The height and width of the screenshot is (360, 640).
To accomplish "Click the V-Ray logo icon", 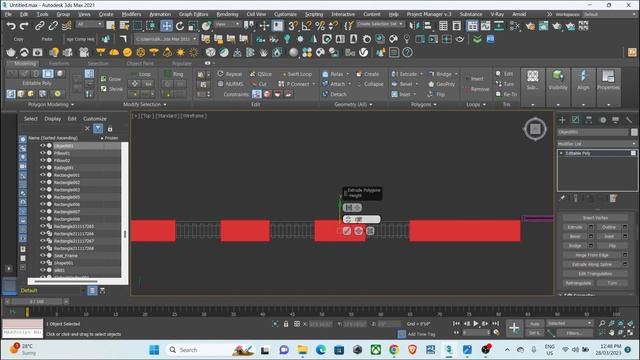I will pyautogui.click(x=363, y=52).
